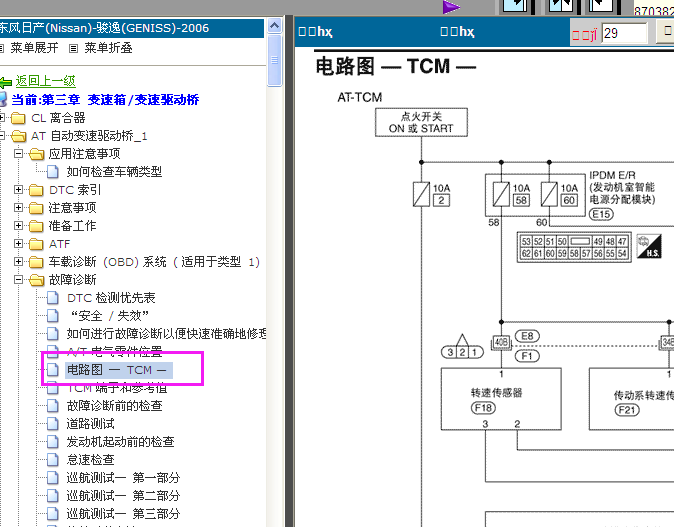Open 故障诊断前的检查 page

click(x=114, y=406)
